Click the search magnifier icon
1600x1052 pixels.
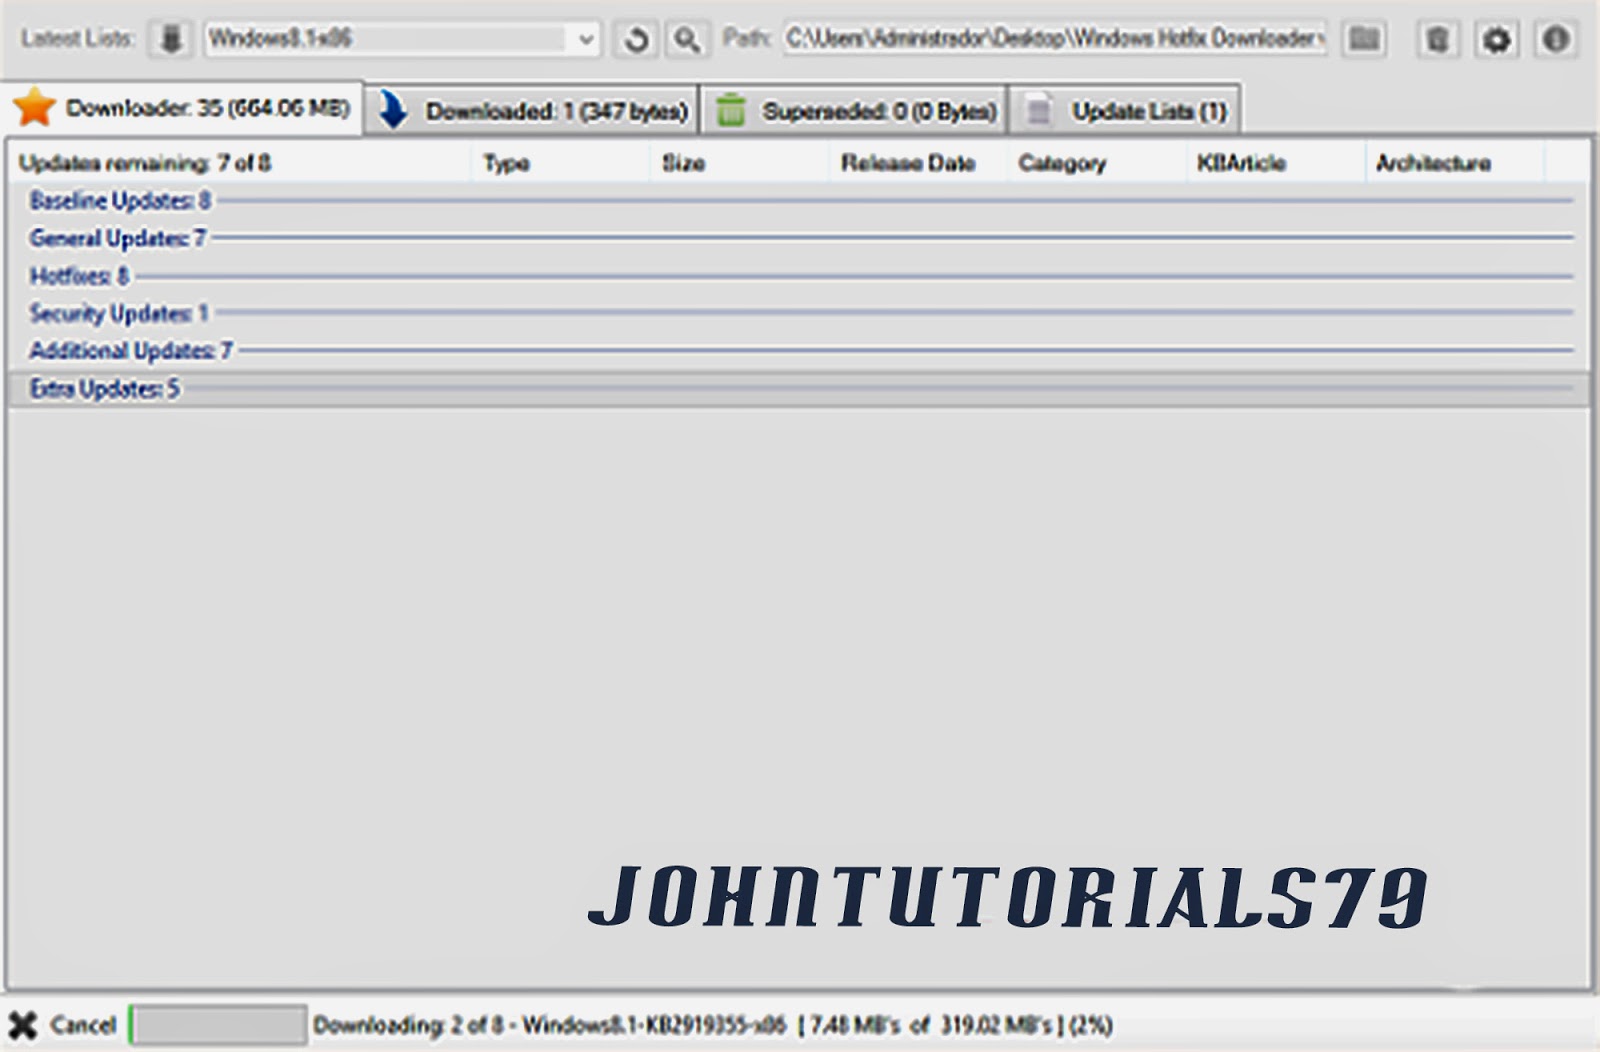tap(684, 39)
